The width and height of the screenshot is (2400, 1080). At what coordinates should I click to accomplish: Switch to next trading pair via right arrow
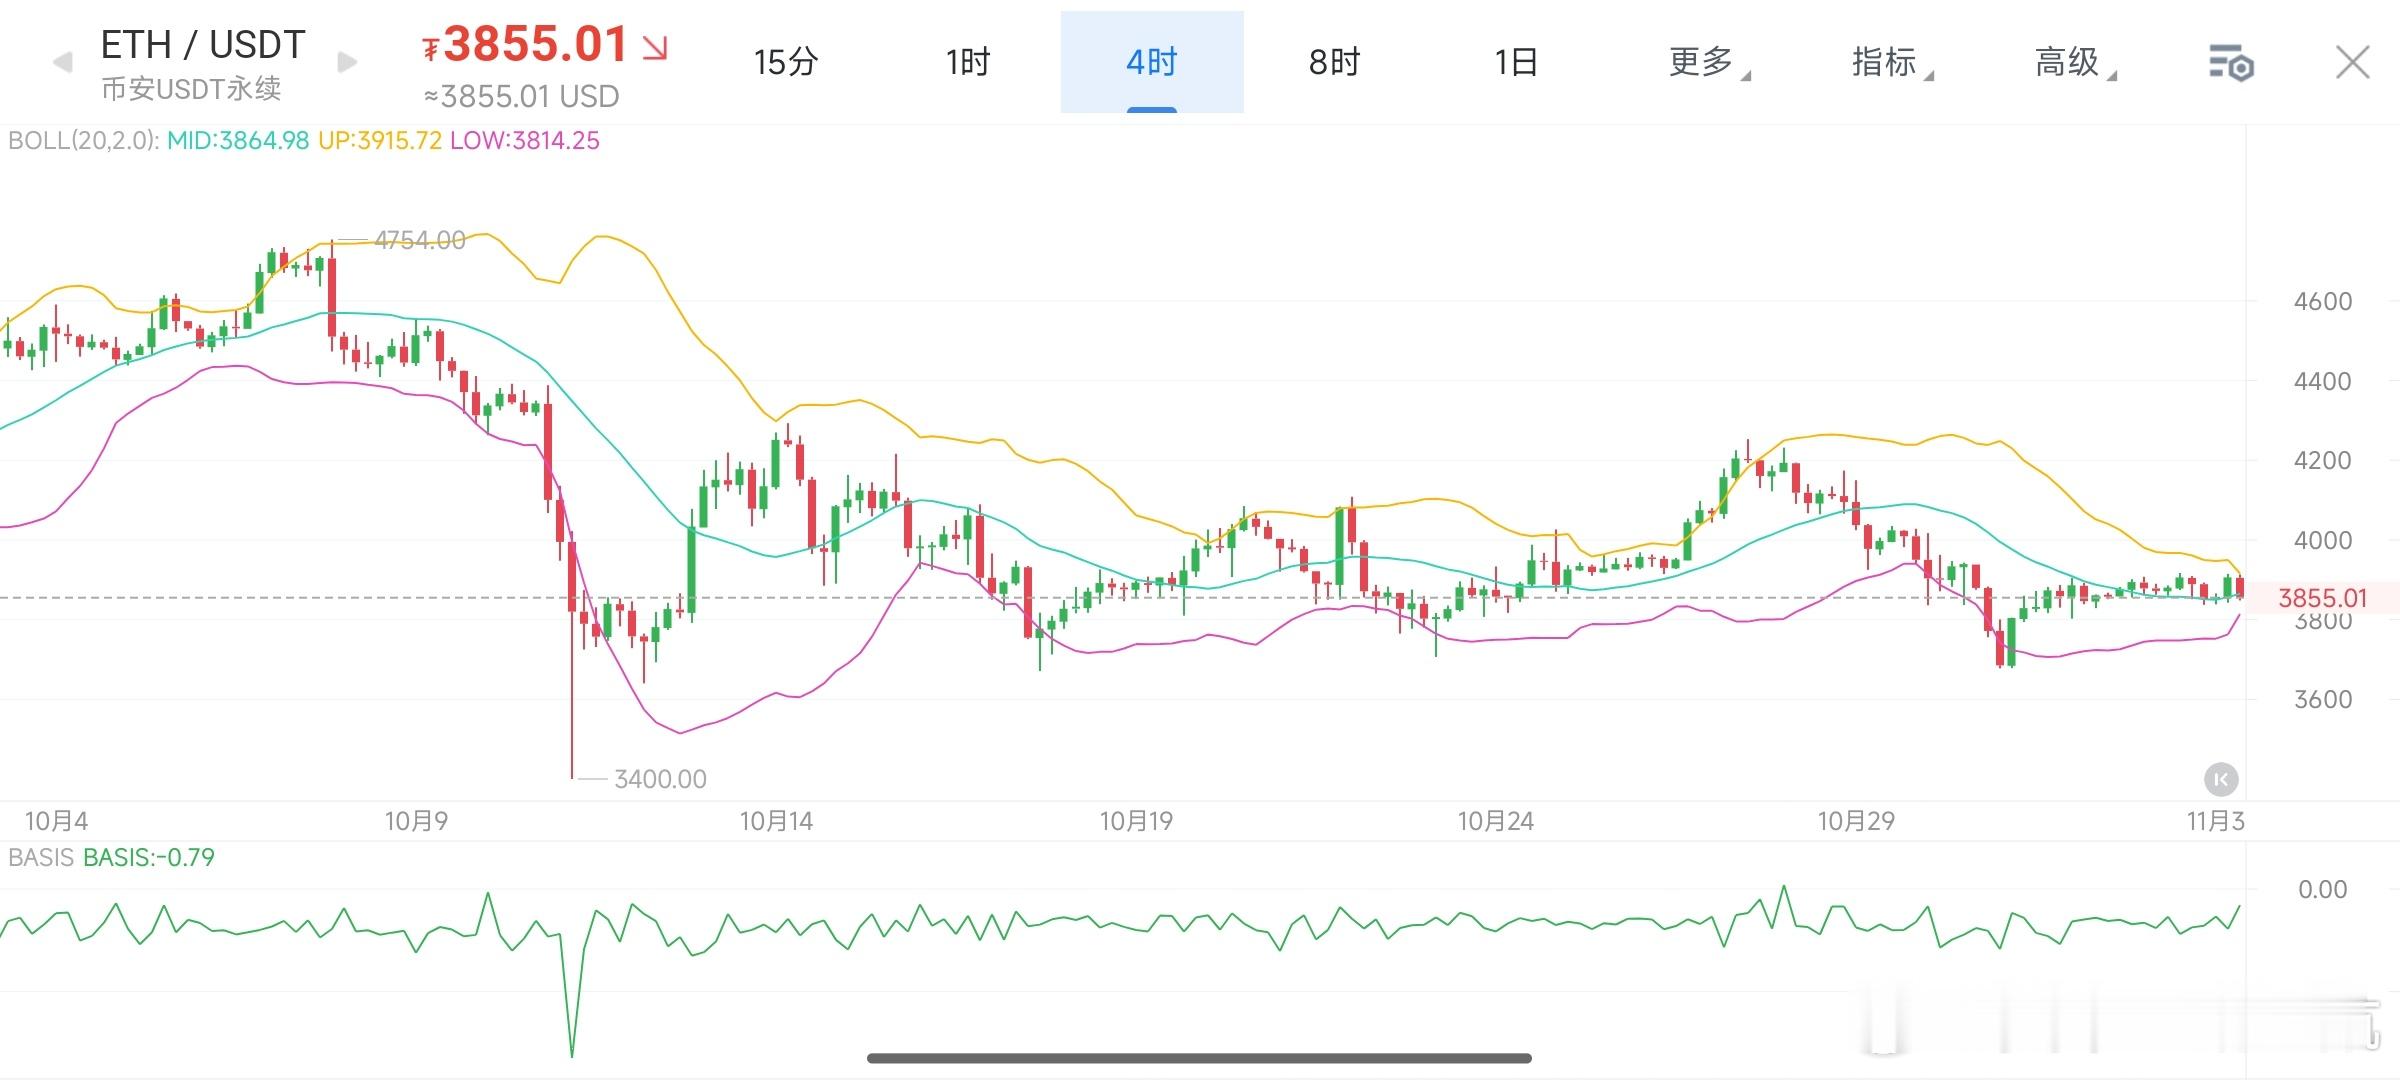point(344,62)
